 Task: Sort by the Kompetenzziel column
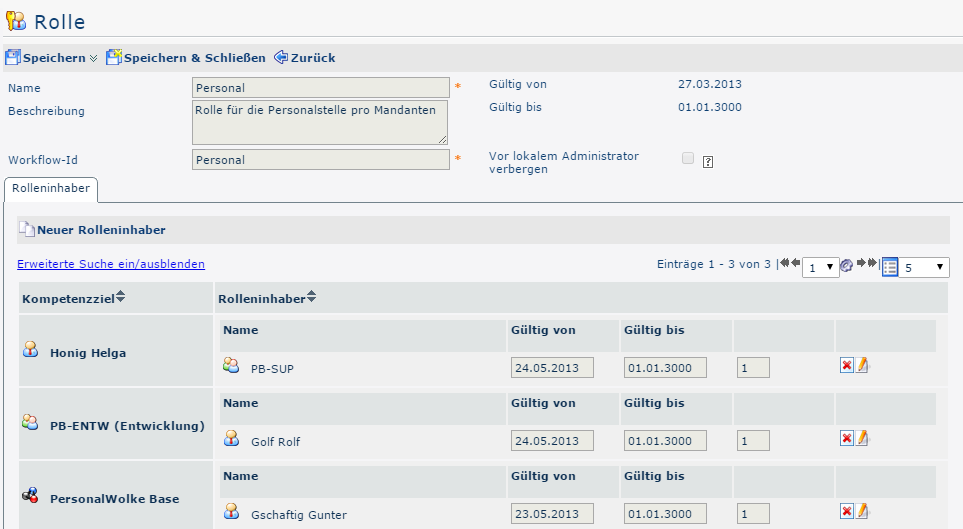(x=121, y=297)
